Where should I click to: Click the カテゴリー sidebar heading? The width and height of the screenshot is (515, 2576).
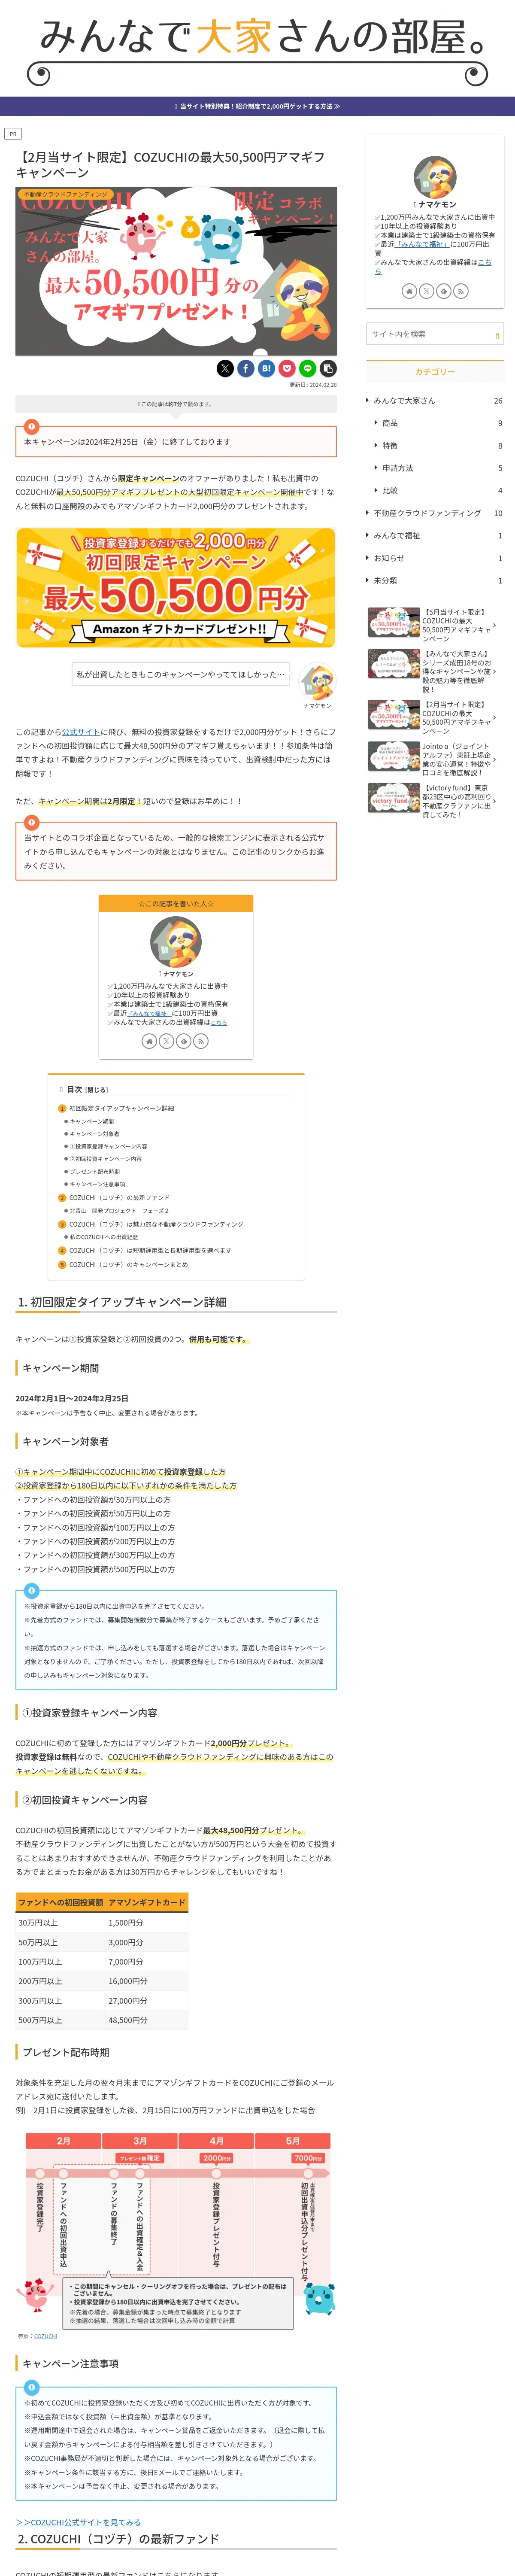coord(435,371)
